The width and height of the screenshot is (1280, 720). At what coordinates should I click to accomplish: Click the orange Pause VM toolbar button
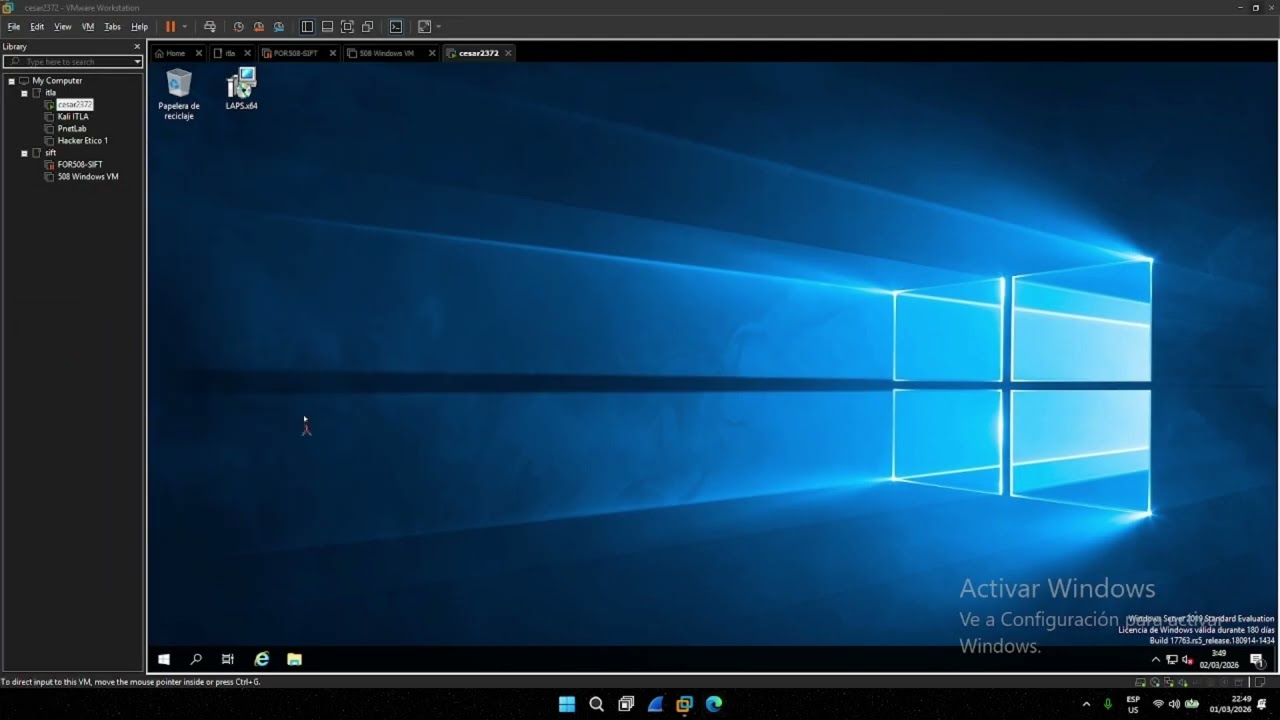[170, 27]
